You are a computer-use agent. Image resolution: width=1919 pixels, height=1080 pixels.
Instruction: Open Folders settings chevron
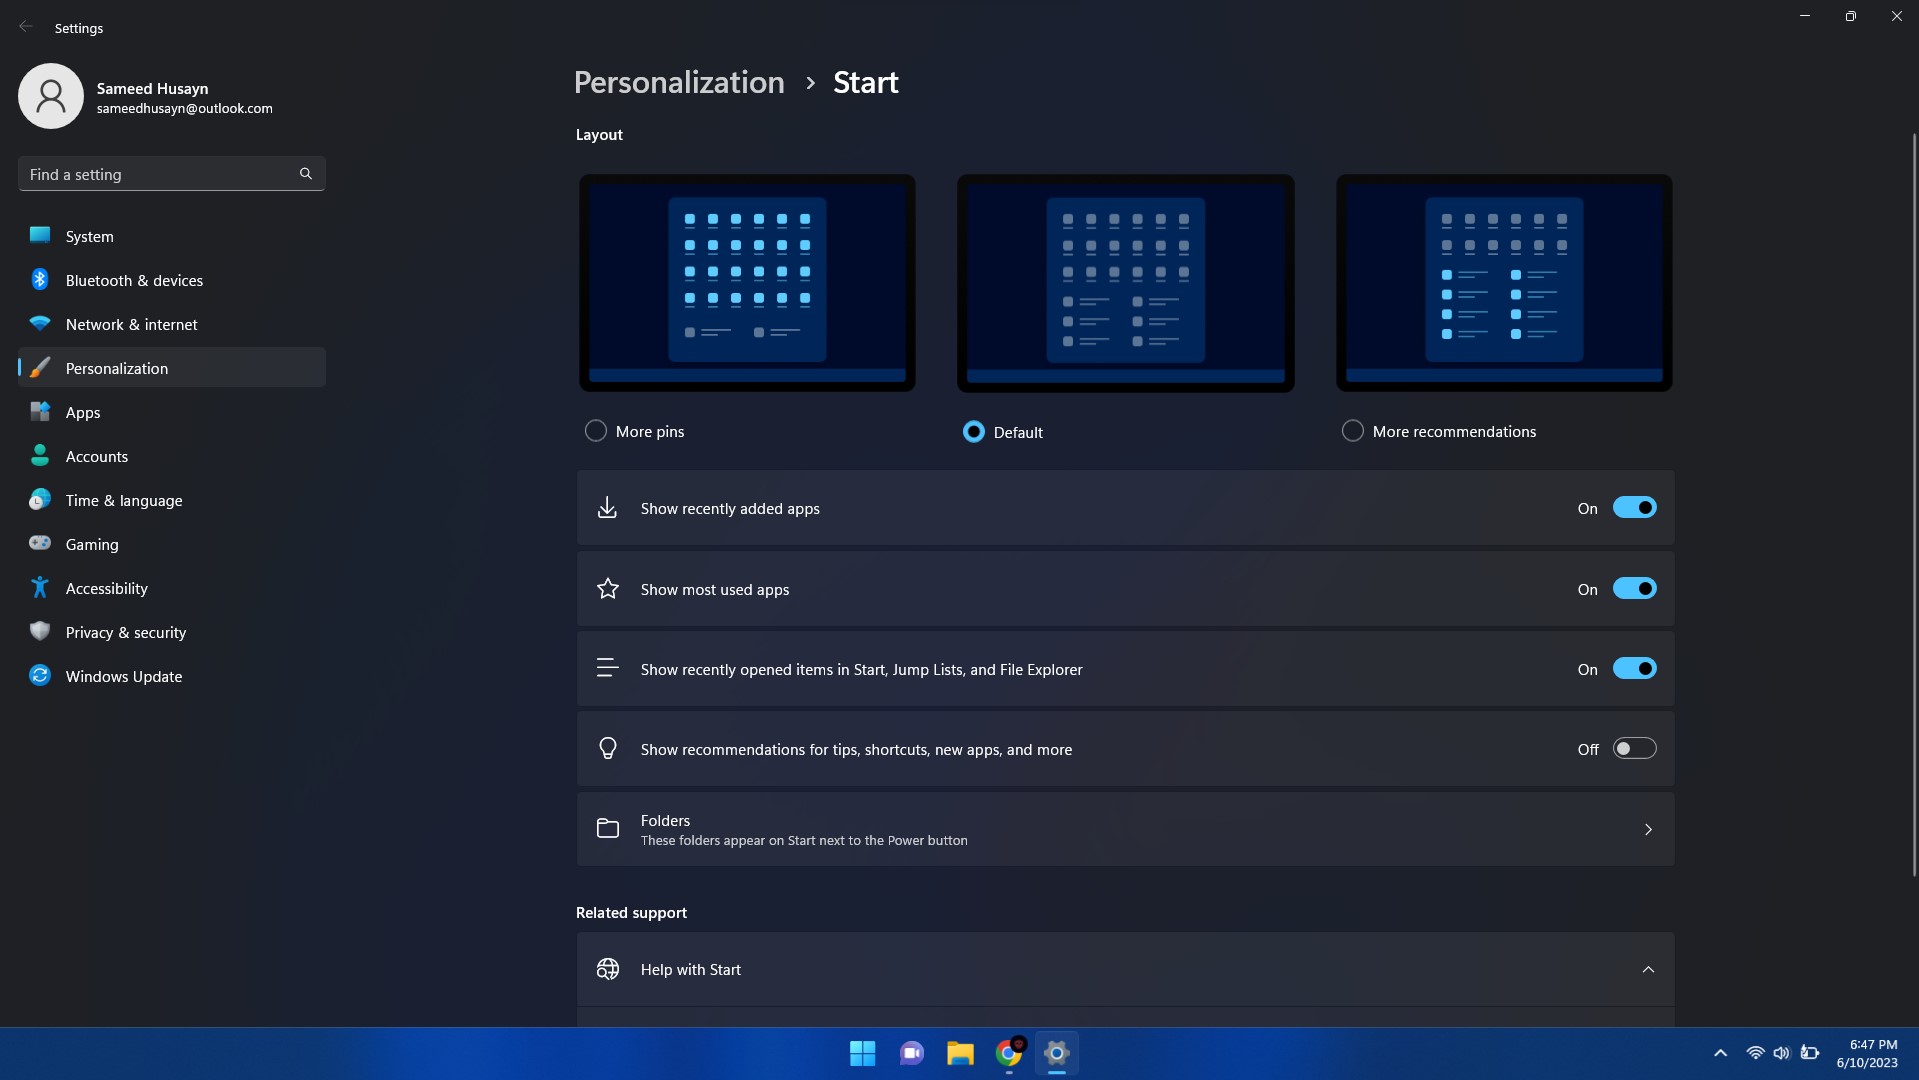[x=1648, y=829]
